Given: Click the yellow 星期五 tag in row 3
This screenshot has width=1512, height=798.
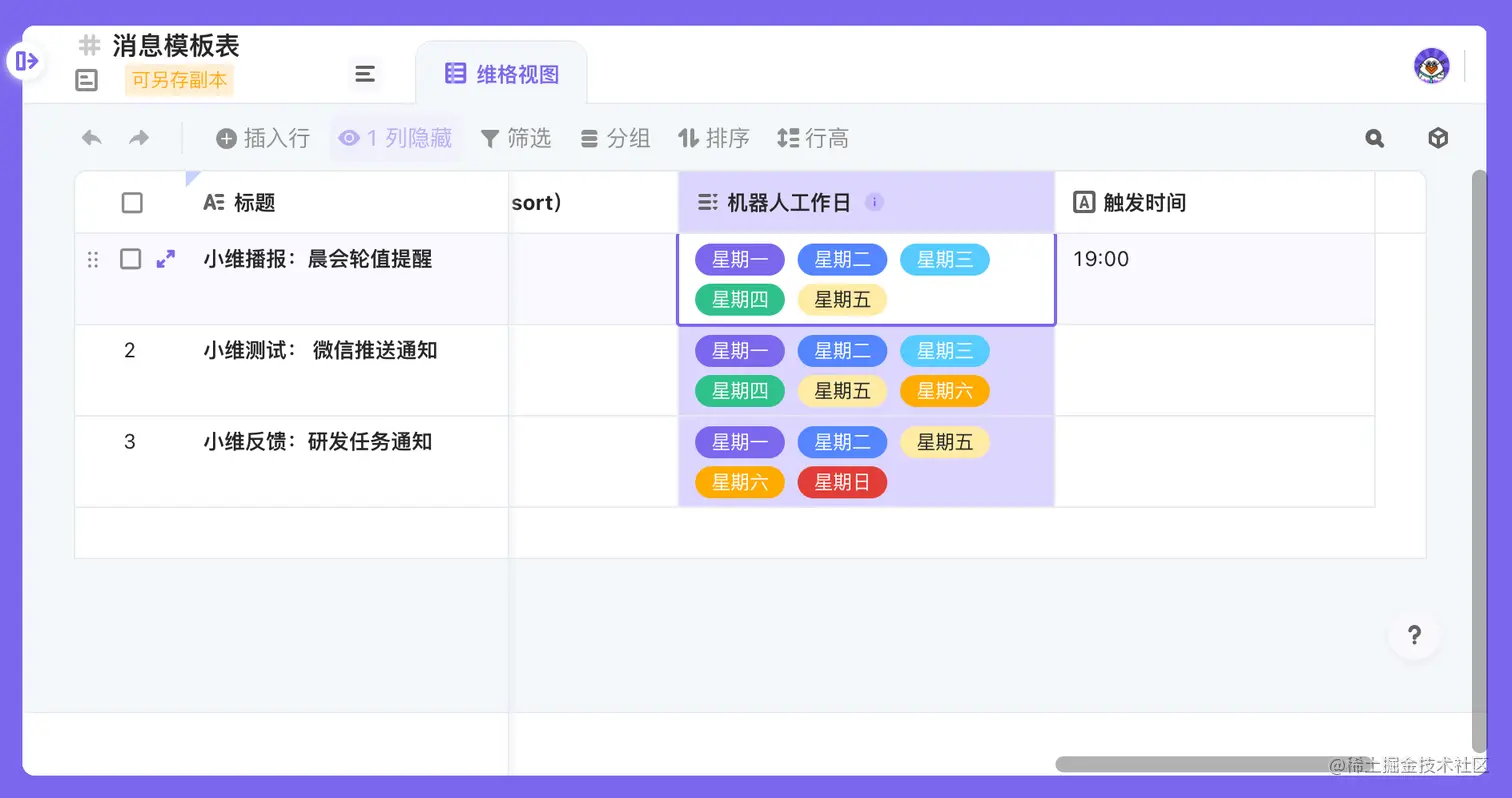Looking at the screenshot, I should click(944, 442).
